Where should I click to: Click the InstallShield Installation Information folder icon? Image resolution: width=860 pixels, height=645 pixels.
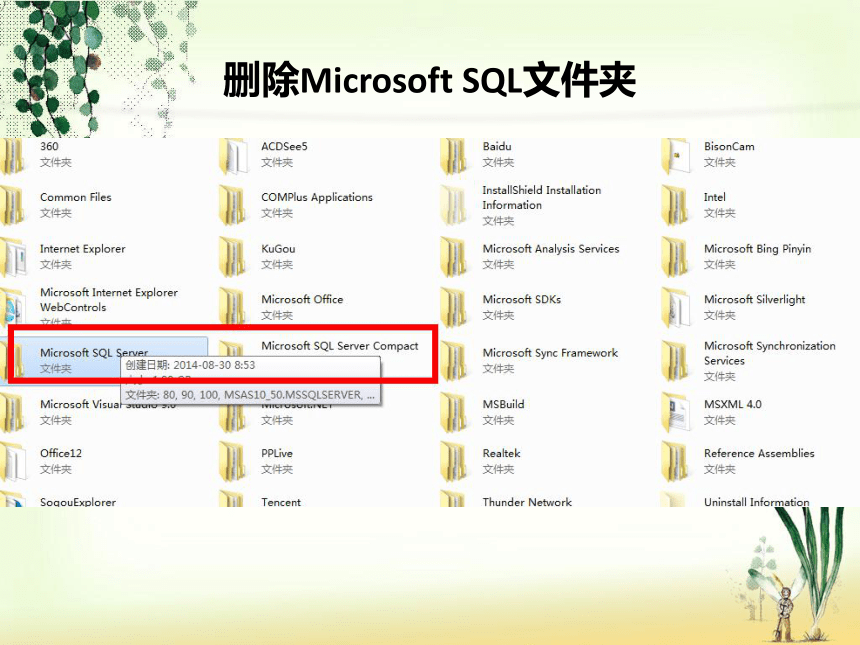click(x=454, y=206)
